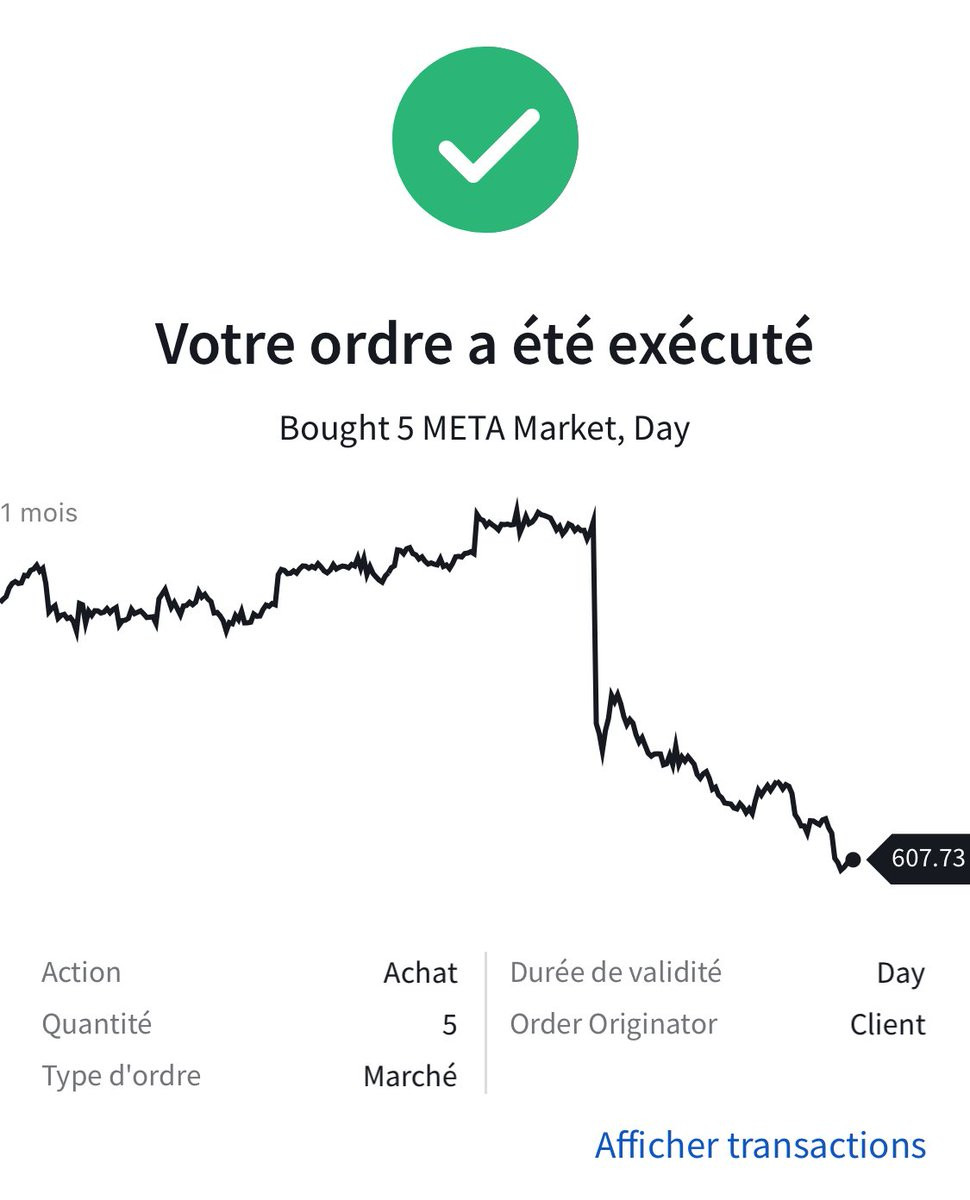Select the Achat action value
Screen dimensions: 970x1200
point(420,973)
